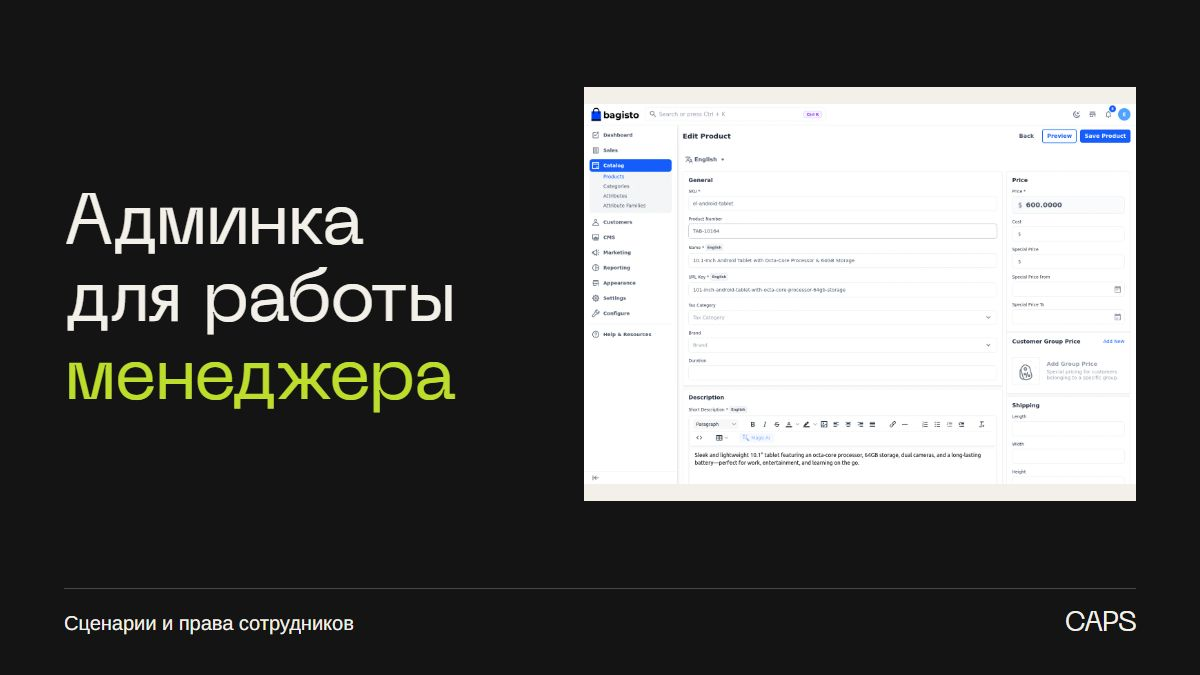This screenshot has height=675, width=1200.
Task: Click the URL Key input field
Action: 842,289
